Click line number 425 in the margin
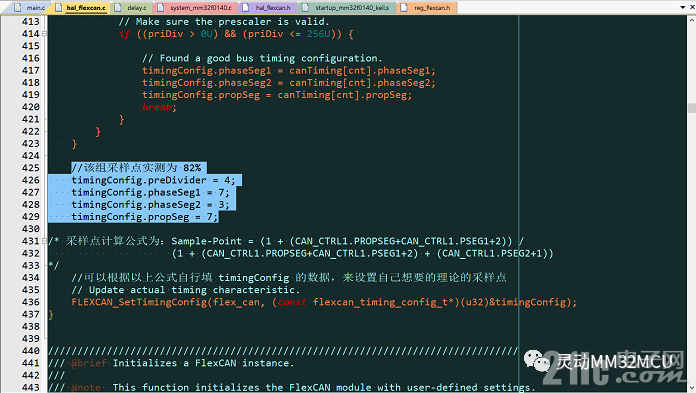This screenshot has height=393, width=696. 31,168
